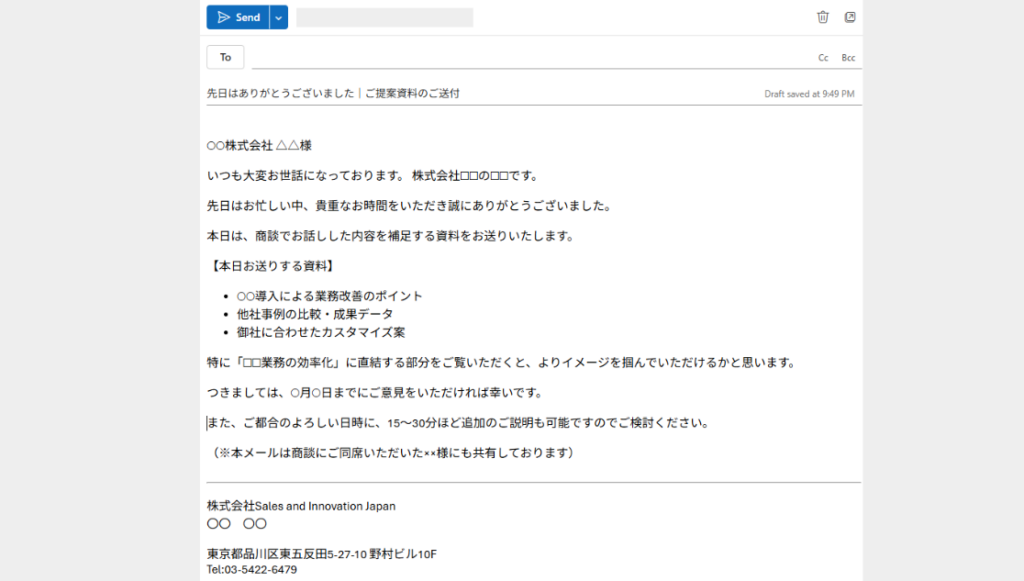Show the Bcc field

pos(848,58)
